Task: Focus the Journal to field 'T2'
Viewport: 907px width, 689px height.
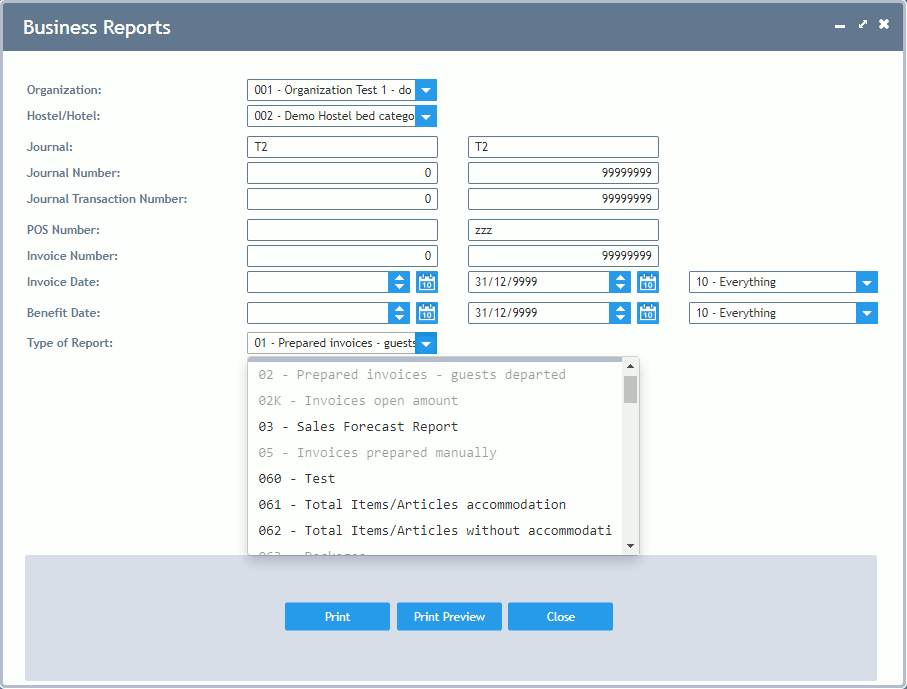Action: (563, 147)
